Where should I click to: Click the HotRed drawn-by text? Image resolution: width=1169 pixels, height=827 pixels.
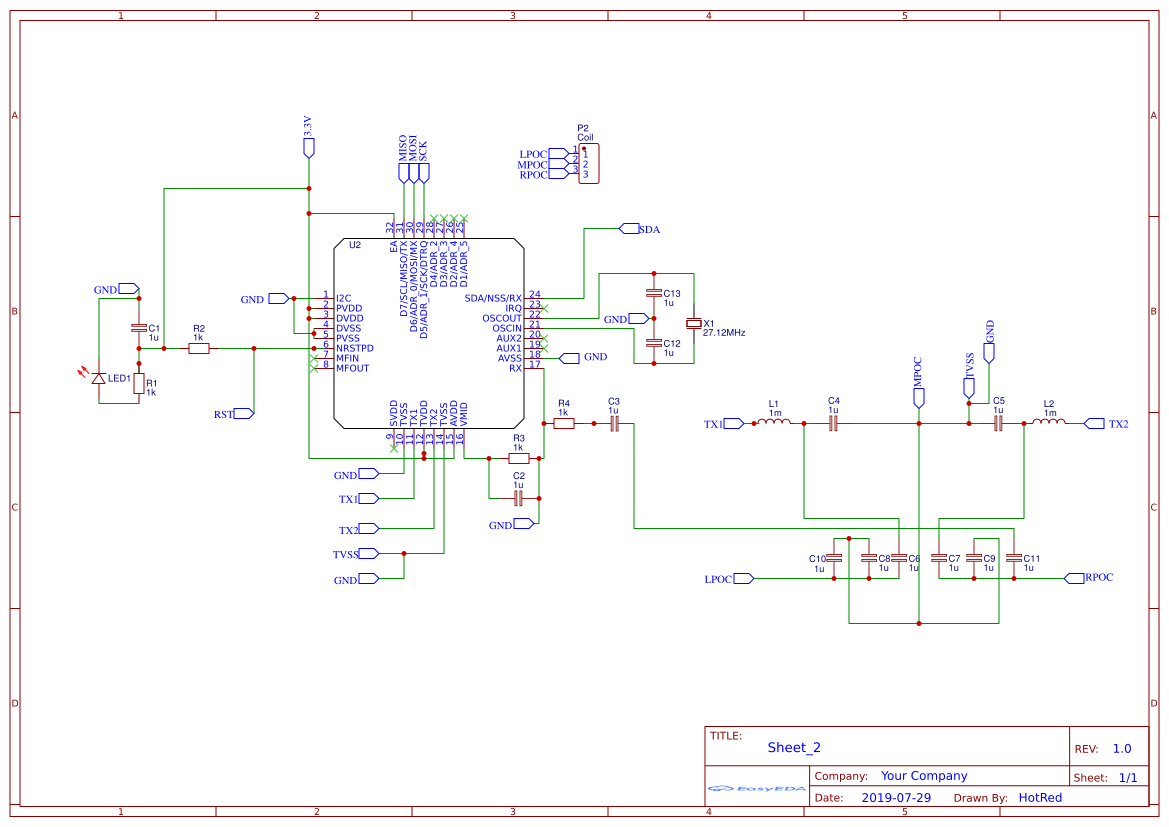[1040, 797]
